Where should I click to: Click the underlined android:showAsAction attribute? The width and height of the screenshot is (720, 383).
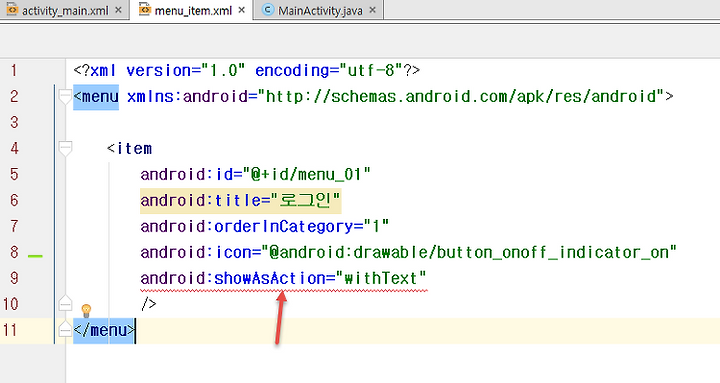(x=284, y=278)
